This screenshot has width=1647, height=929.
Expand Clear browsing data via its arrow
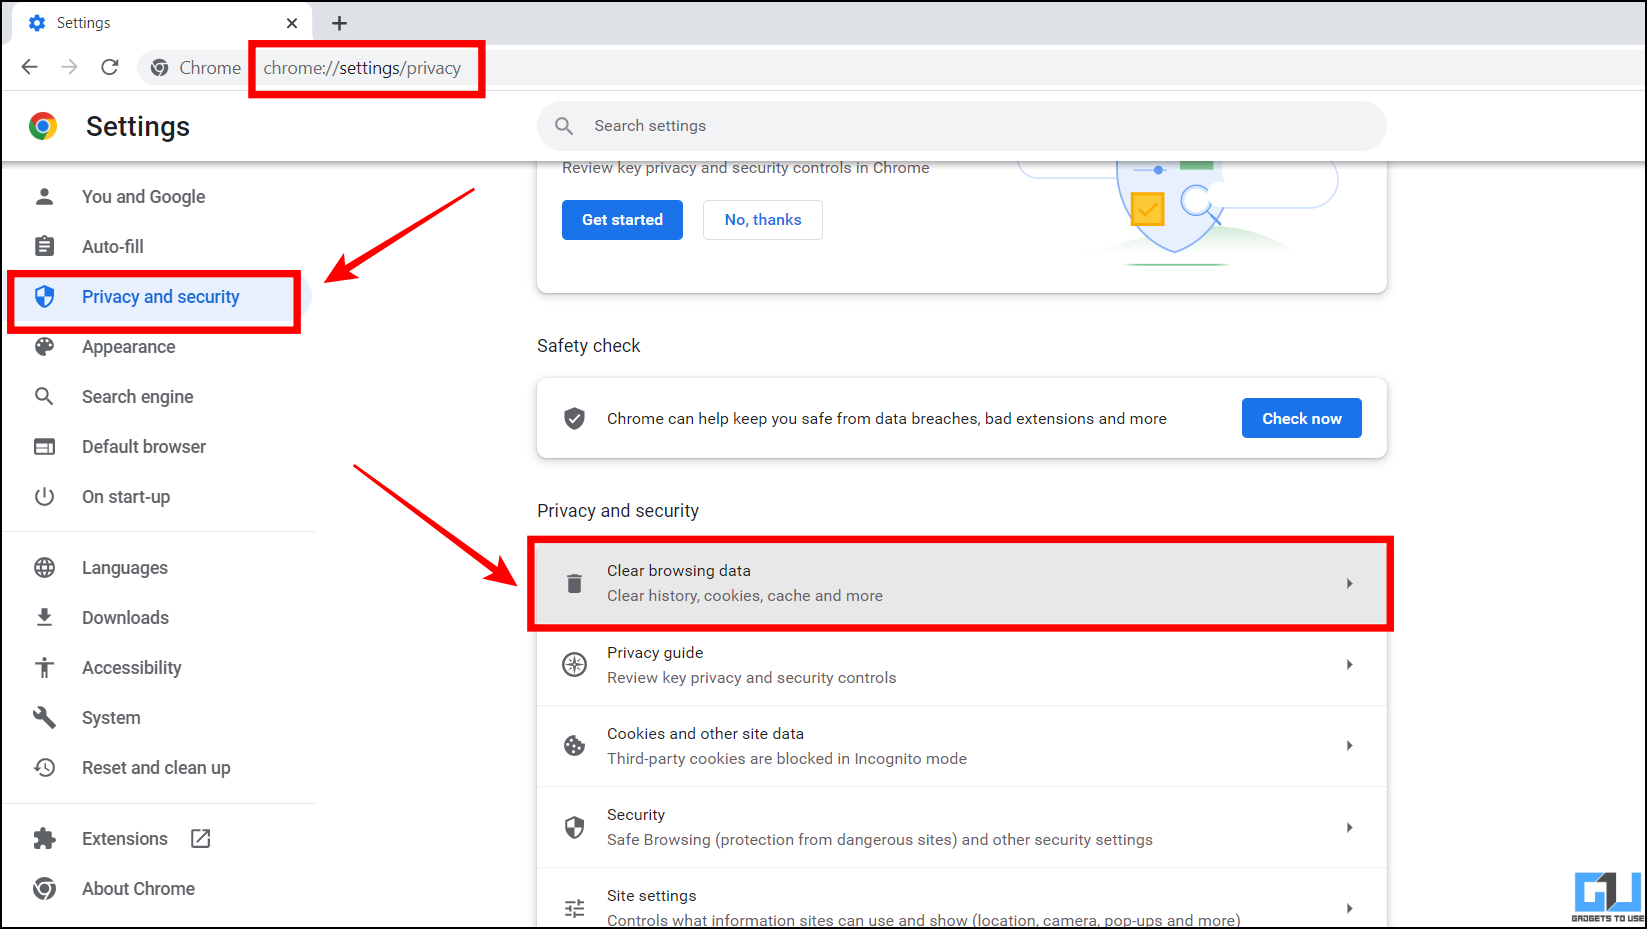pyautogui.click(x=1349, y=583)
